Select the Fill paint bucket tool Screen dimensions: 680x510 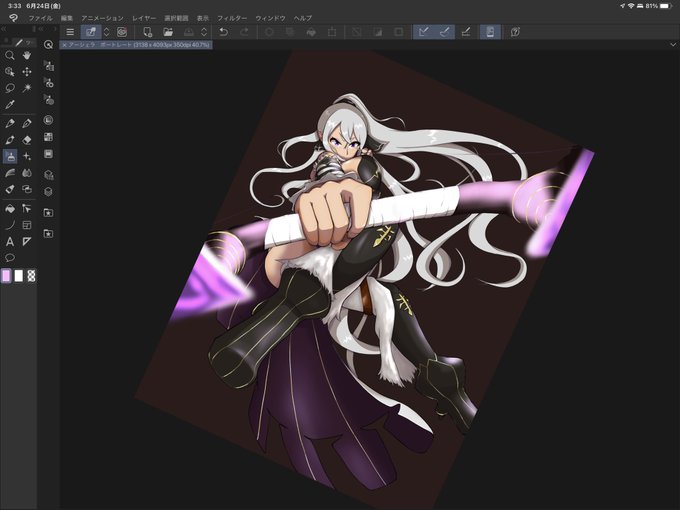[x=10, y=209]
